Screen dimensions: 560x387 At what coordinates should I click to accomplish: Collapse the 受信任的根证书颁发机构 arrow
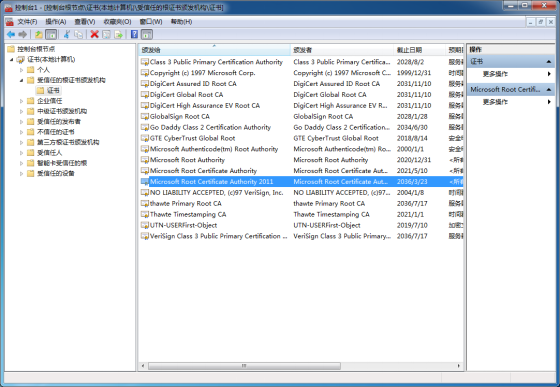click(x=21, y=80)
